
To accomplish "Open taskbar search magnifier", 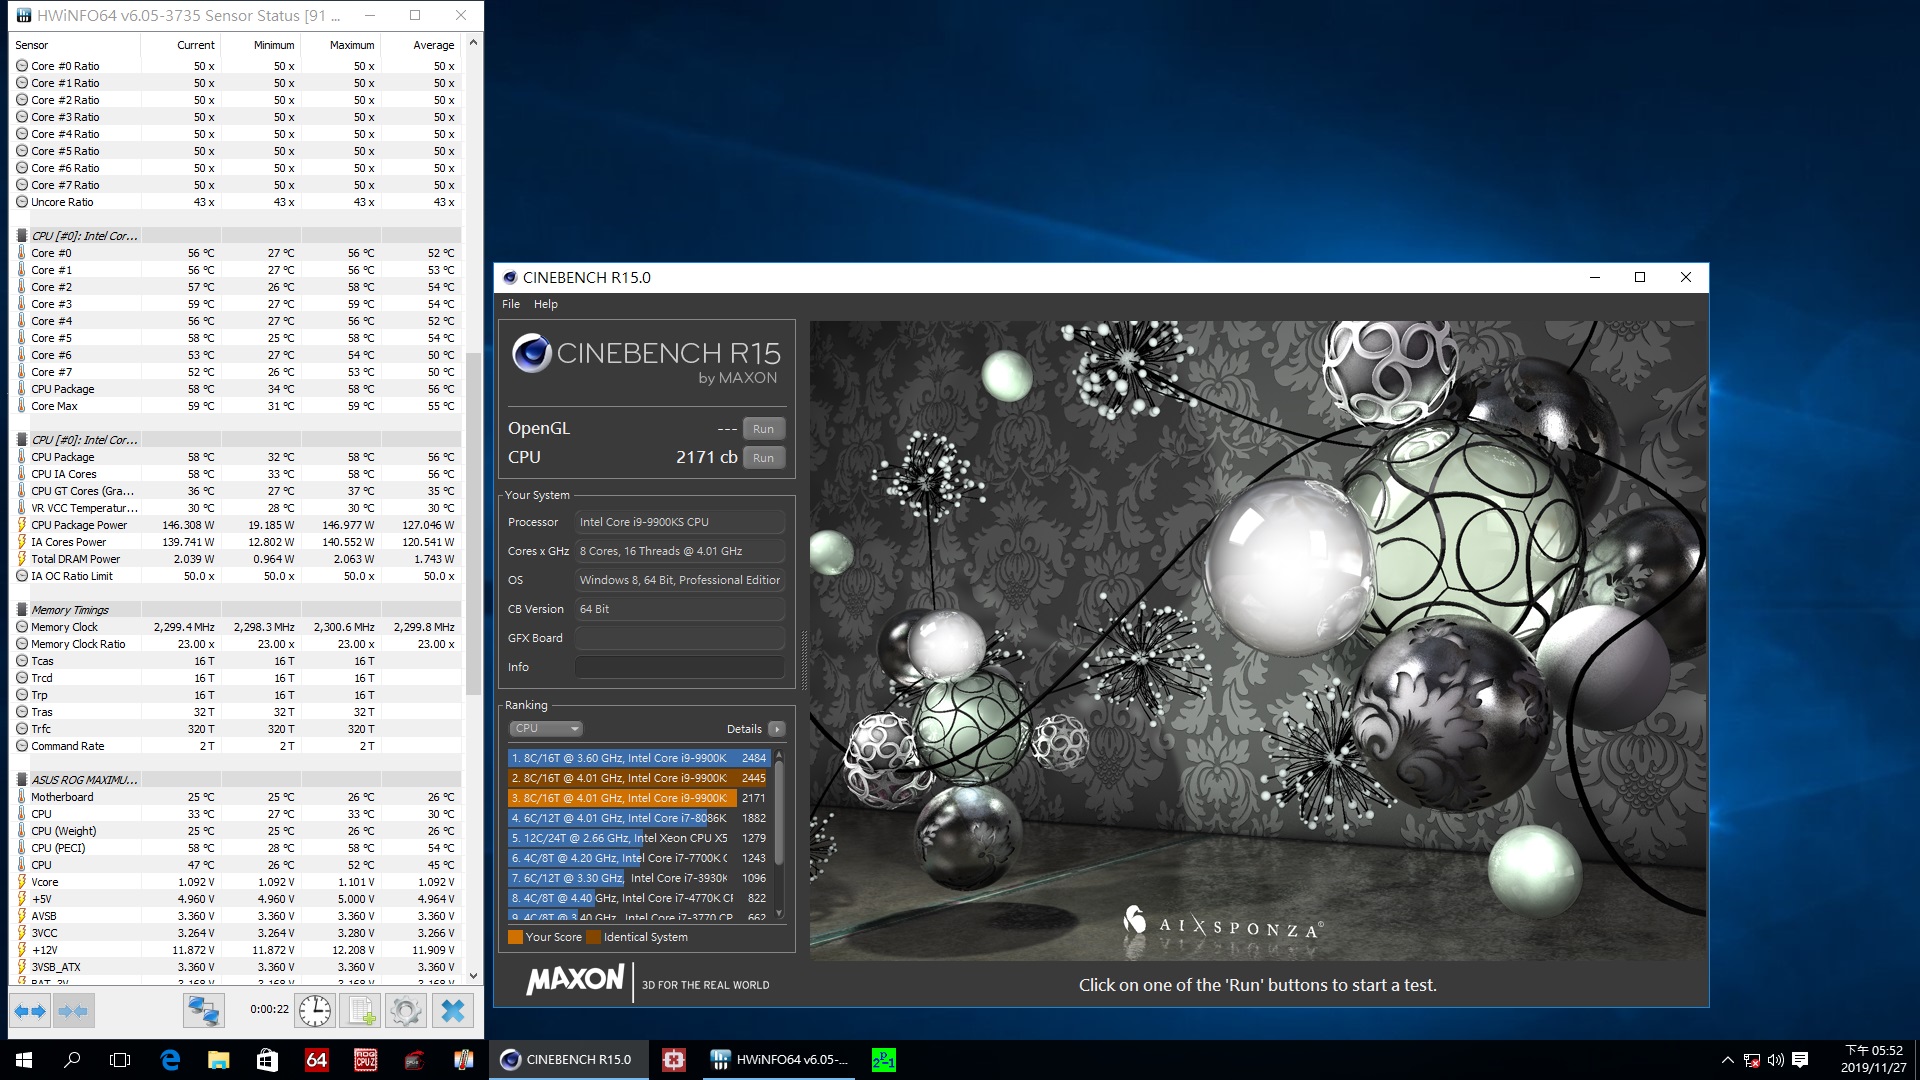I will coord(72,1060).
